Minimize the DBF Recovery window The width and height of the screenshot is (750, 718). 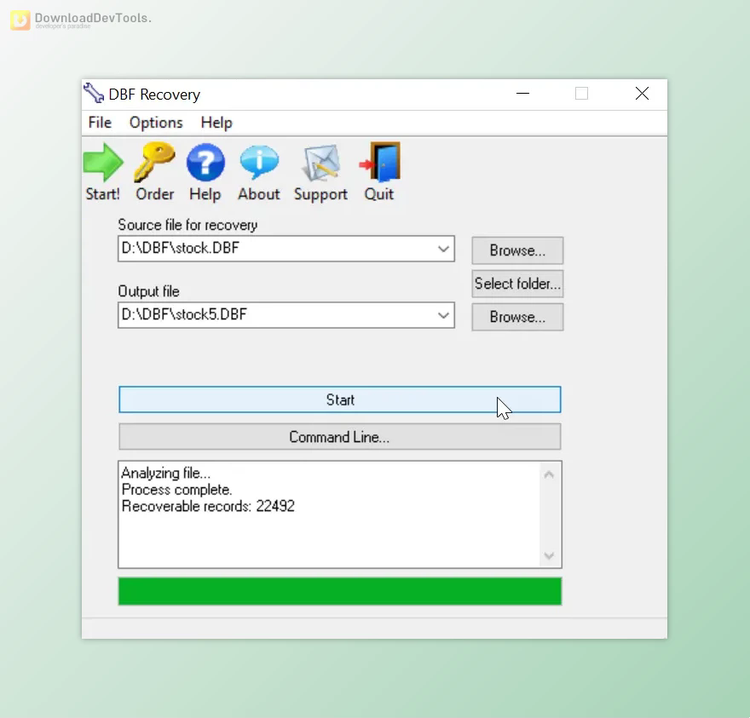tap(523, 93)
